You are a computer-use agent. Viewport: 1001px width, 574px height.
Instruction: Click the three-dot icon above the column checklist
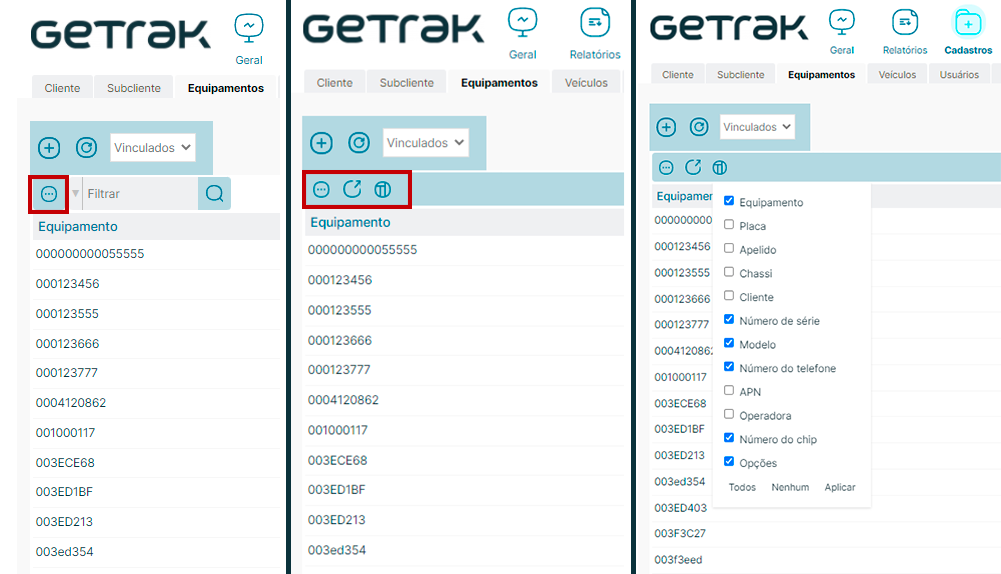(x=666, y=167)
